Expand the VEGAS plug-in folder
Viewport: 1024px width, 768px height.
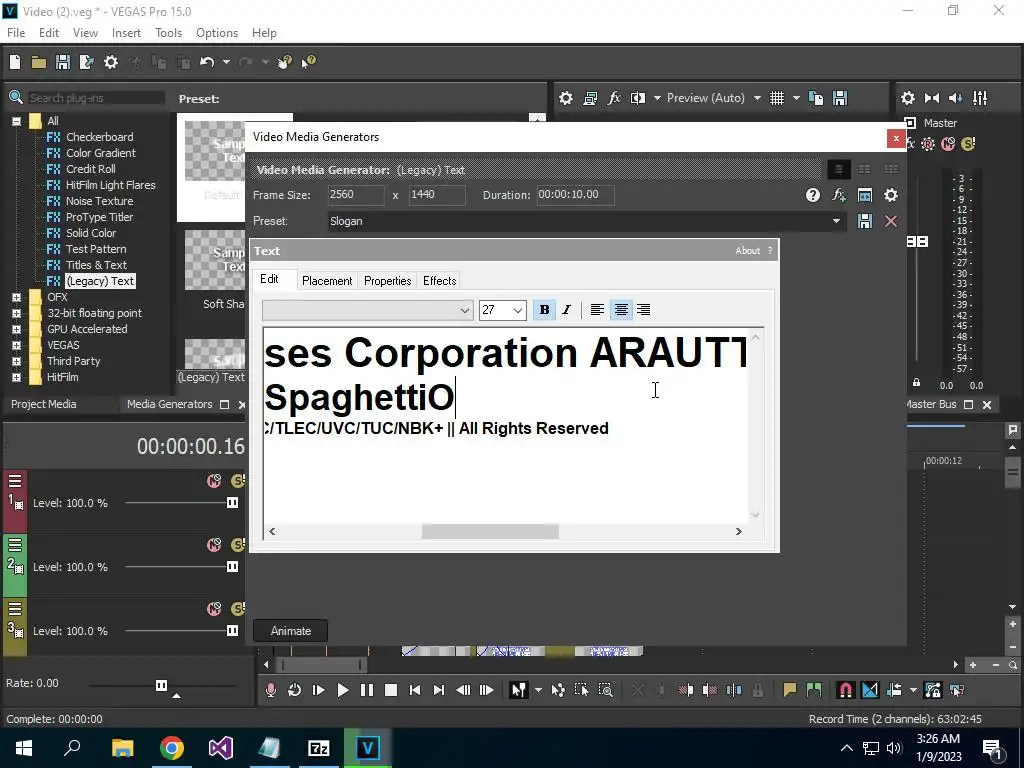(x=16, y=345)
